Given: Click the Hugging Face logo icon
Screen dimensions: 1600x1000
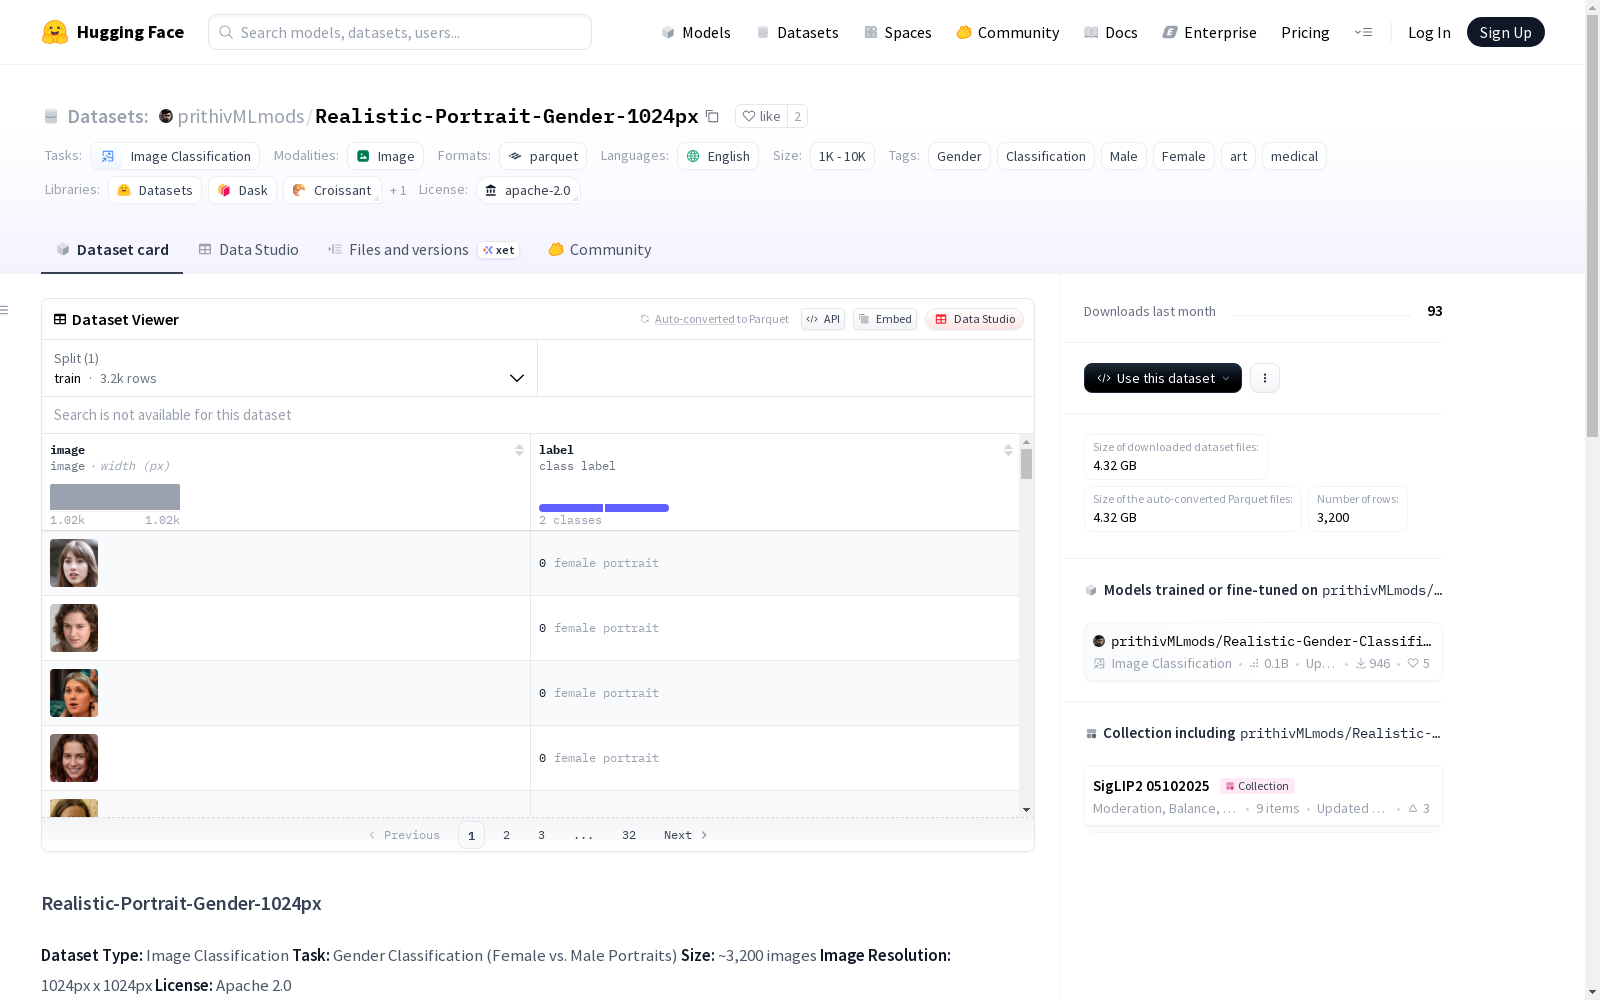Looking at the screenshot, I should tap(55, 32).
